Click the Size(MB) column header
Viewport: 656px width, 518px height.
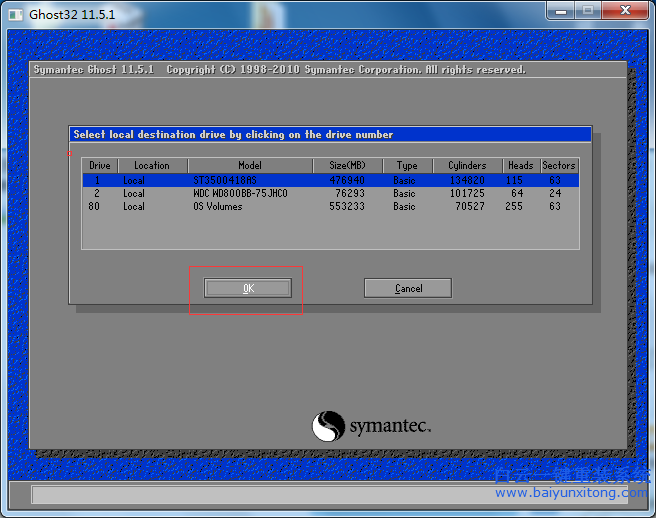(347, 165)
